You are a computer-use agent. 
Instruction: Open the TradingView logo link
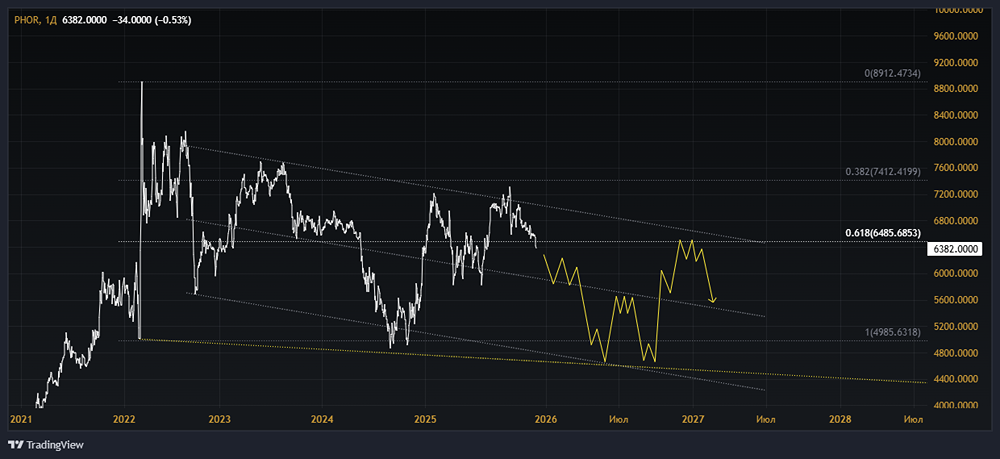[x=45, y=445]
